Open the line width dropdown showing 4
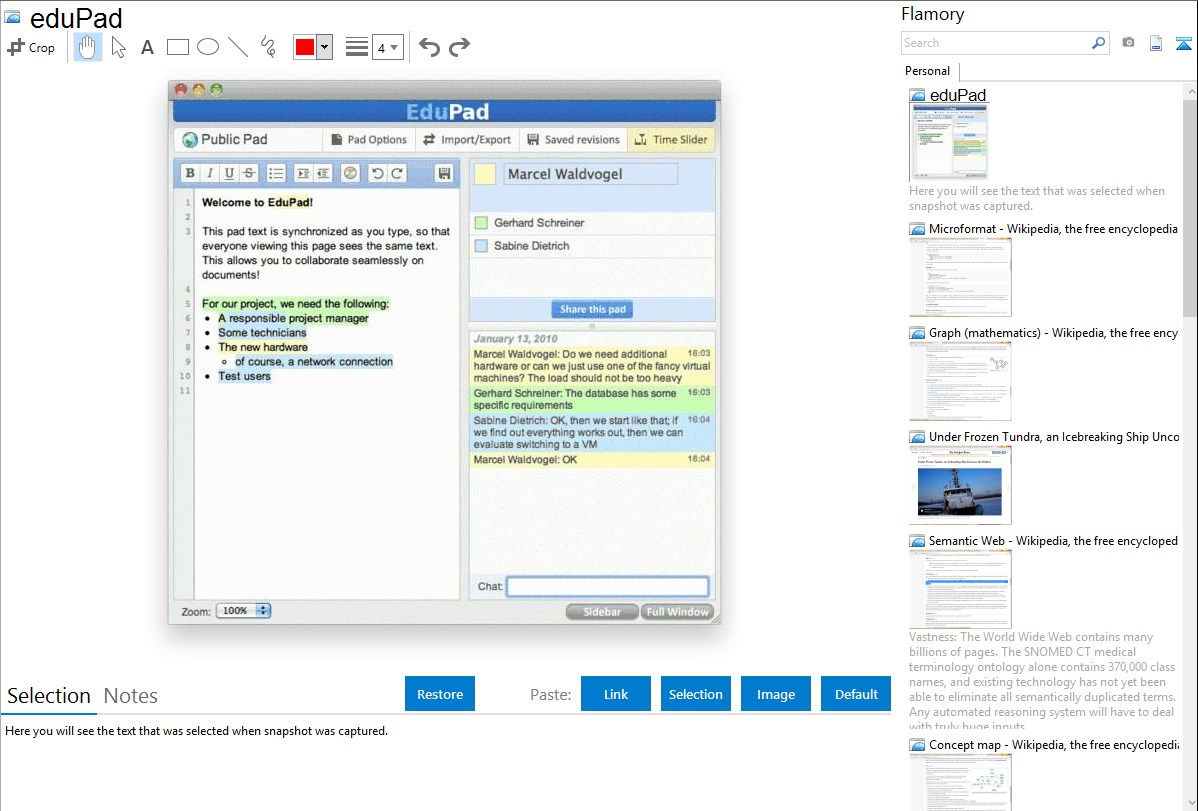The height and width of the screenshot is (811, 1198). [x=388, y=47]
